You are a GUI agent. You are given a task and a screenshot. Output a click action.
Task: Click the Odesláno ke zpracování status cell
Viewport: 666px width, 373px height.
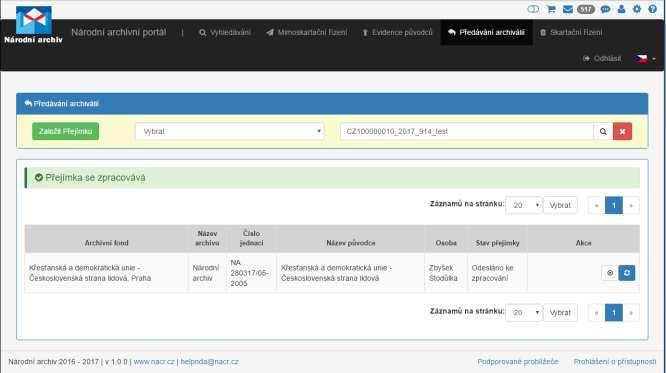tap(497, 273)
